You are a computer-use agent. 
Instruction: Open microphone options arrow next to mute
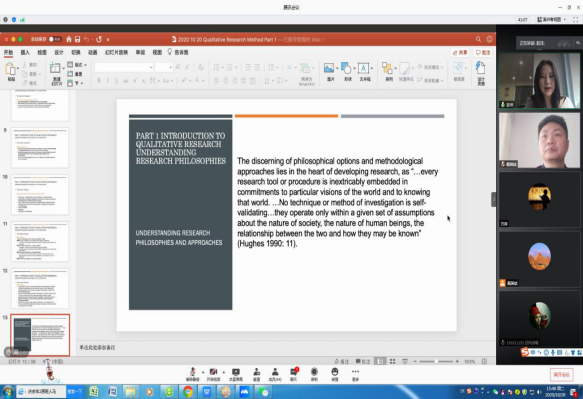tap(203, 372)
